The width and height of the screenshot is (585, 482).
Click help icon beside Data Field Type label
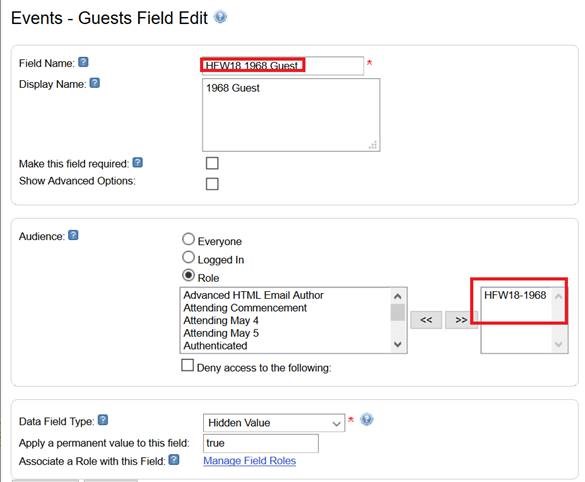pyautogui.click(x=103, y=420)
